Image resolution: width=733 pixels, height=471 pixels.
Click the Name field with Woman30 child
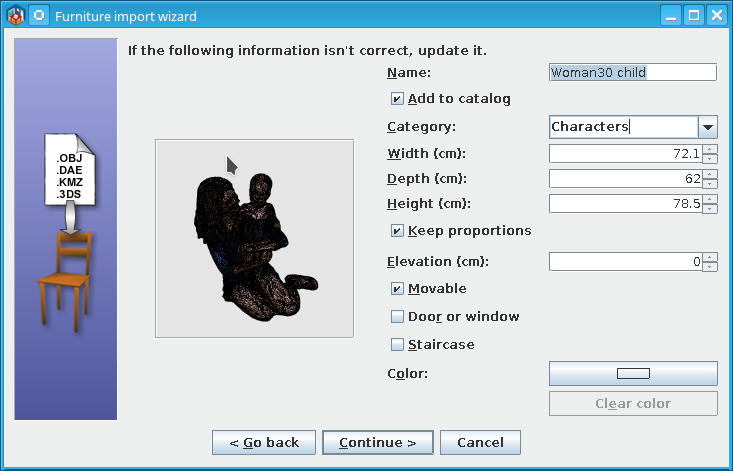tap(633, 72)
